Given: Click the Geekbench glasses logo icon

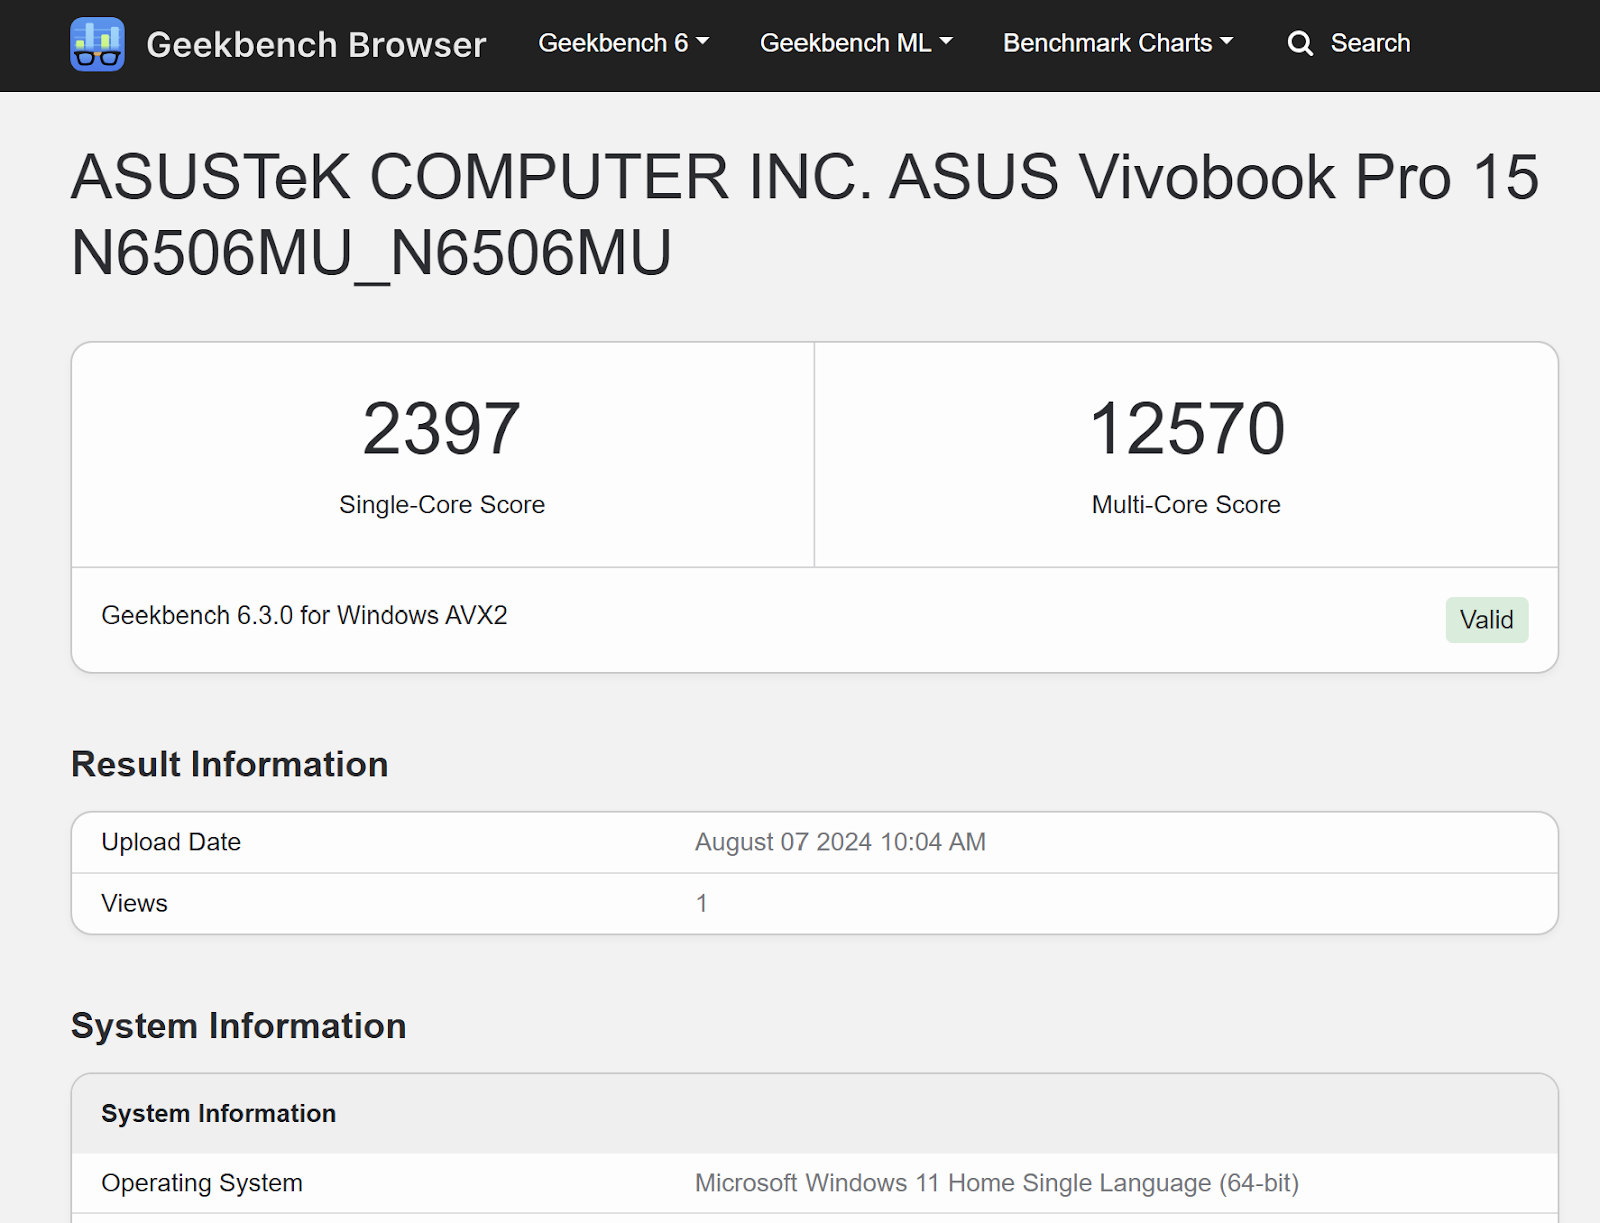Looking at the screenshot, I should [x=97, y=44].
